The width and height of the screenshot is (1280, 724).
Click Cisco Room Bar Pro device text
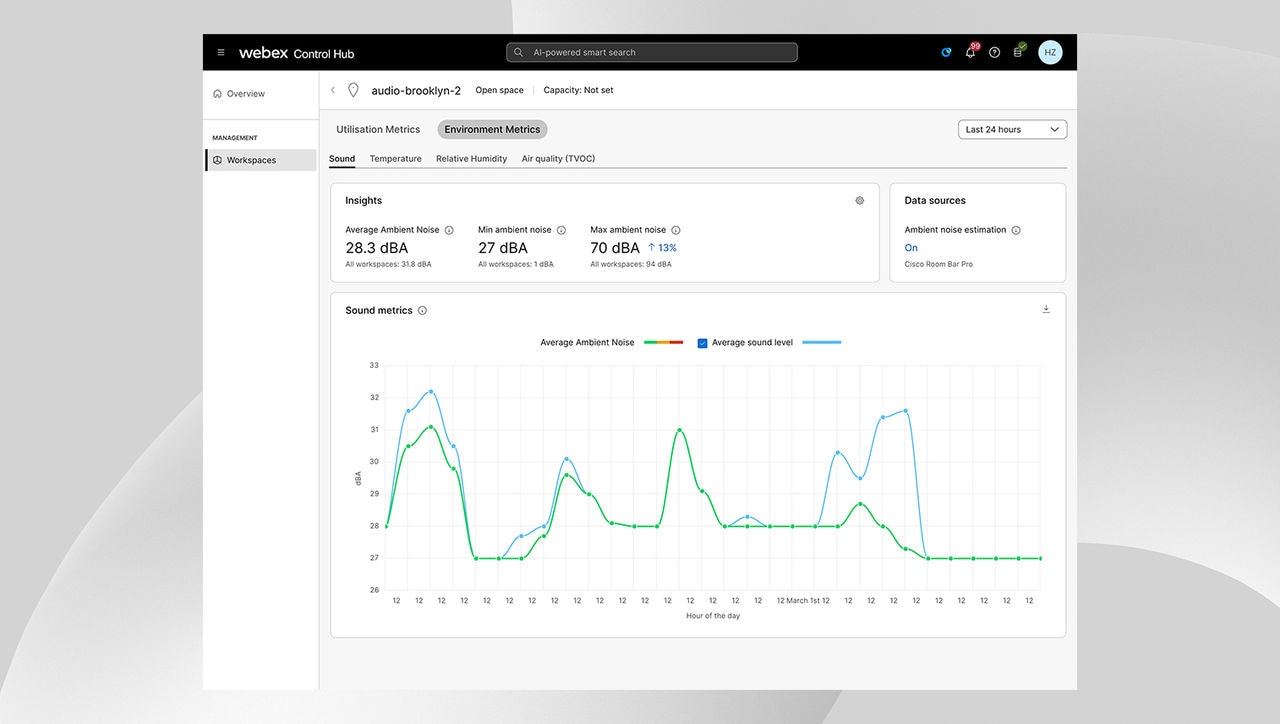coord(939,264)
